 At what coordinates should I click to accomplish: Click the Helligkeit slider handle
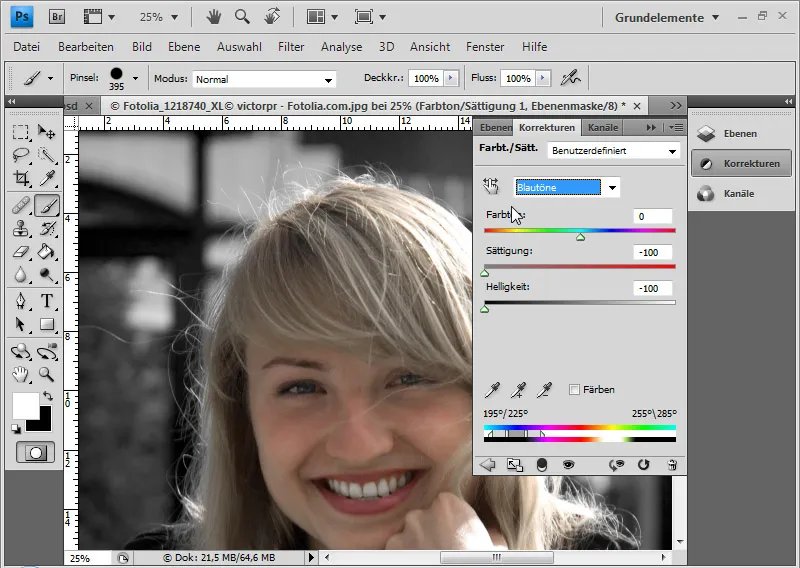pos(485,309)
